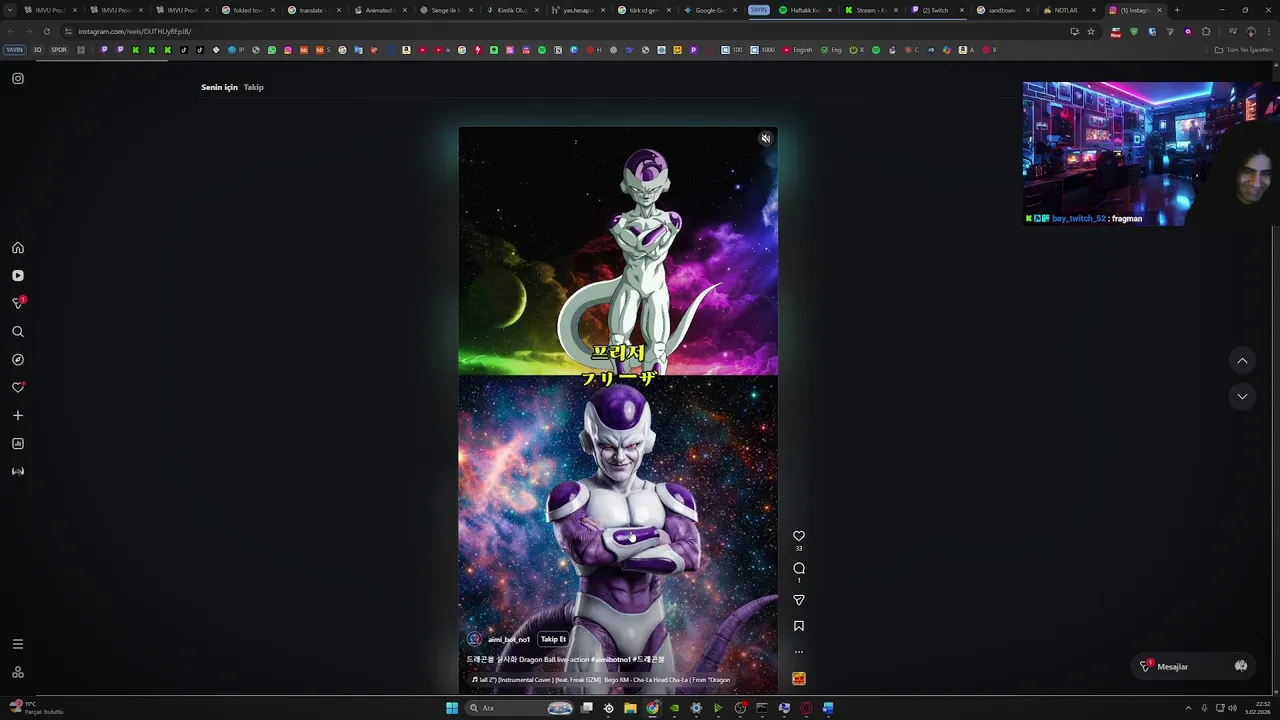1280x720 pixels.
Task: Go to next reel with down chevron
Action: click(1242, 396)
